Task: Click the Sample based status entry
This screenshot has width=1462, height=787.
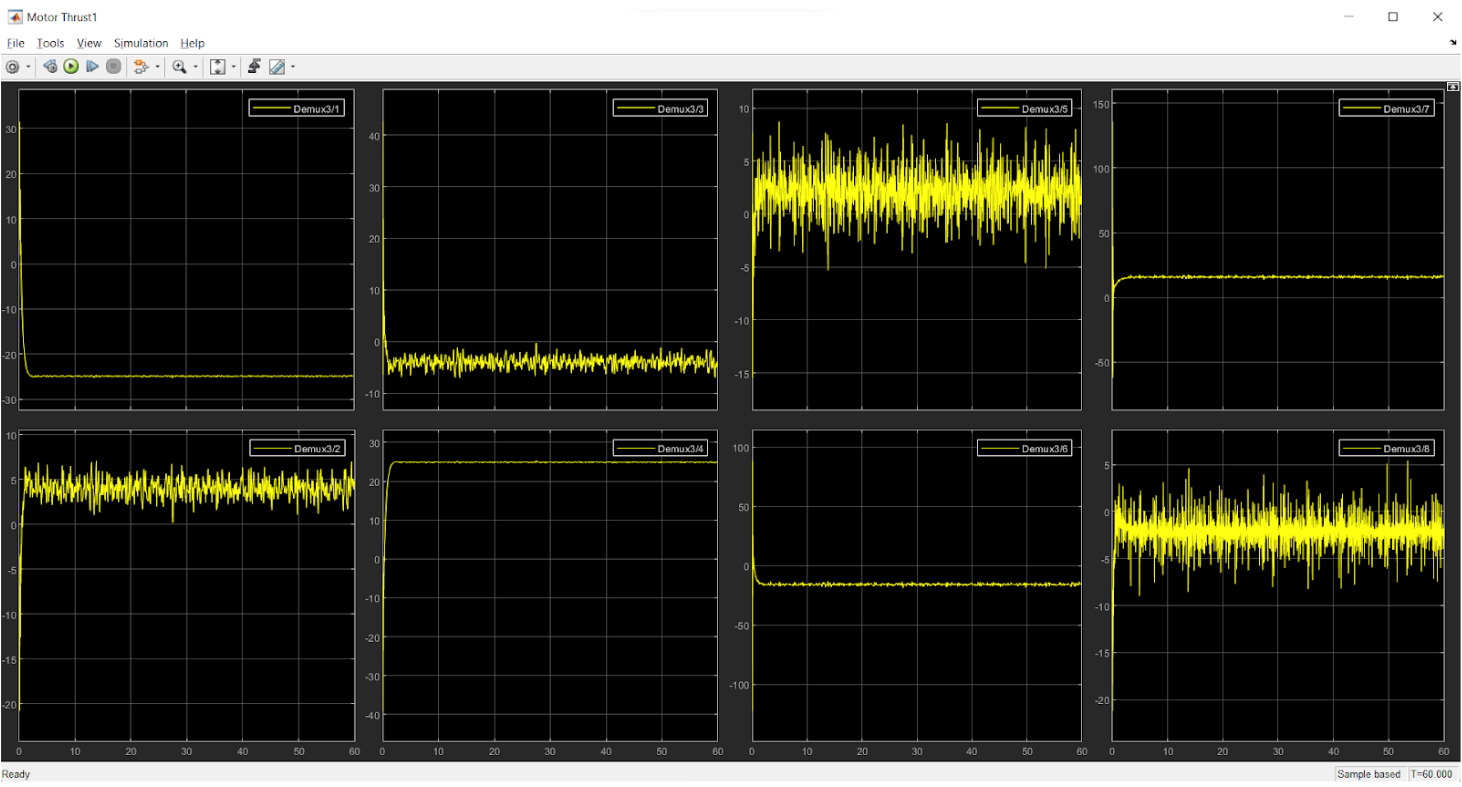Action: coord(1371,774)
